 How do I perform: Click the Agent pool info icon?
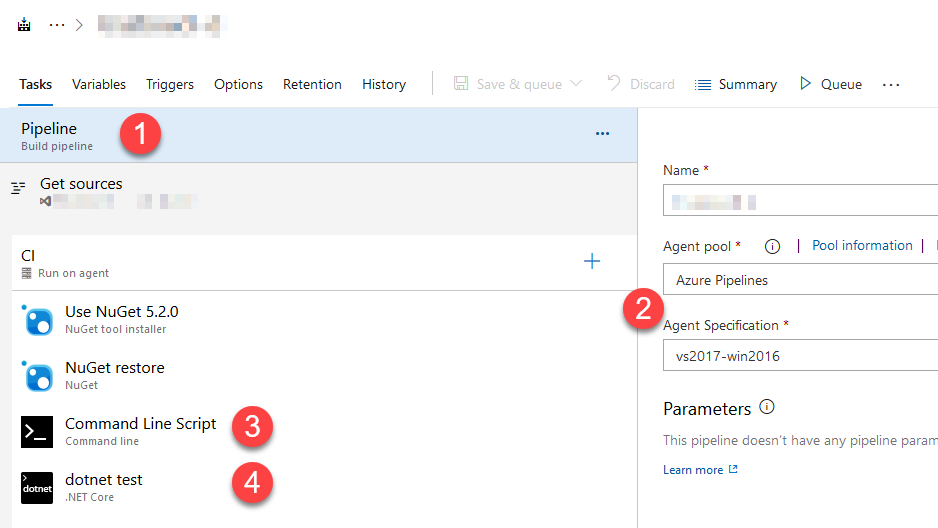tap(772, 246)
